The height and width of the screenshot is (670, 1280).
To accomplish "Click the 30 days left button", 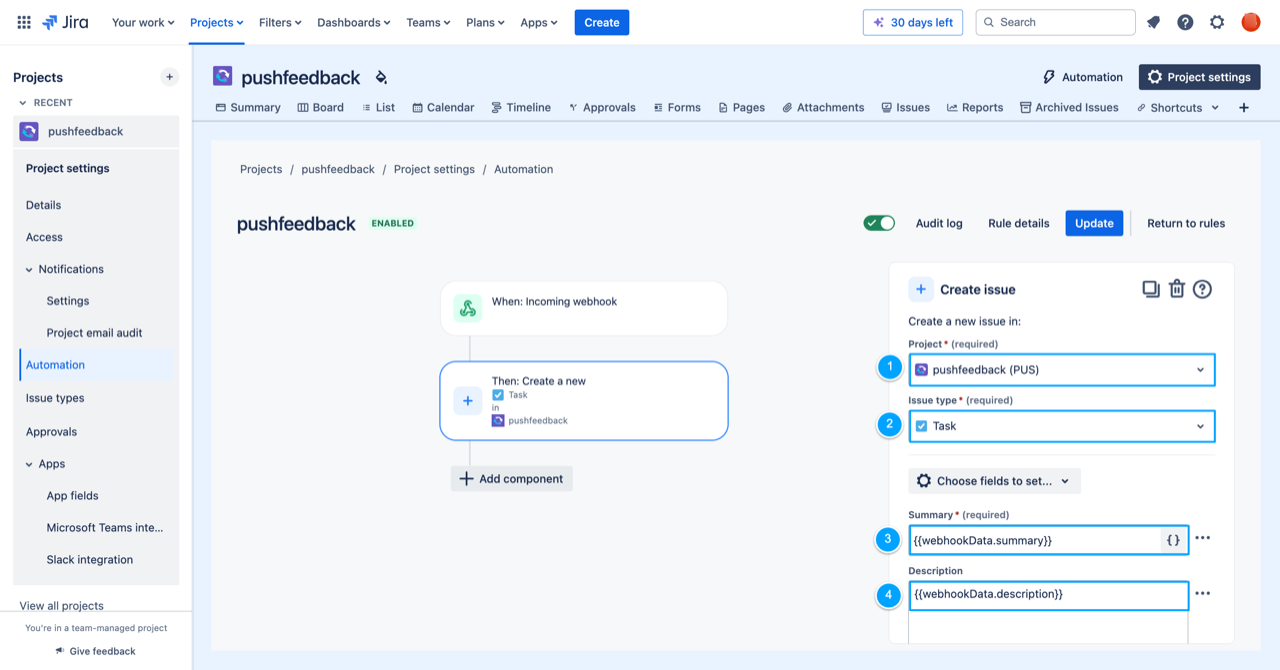I will [913, 22].
